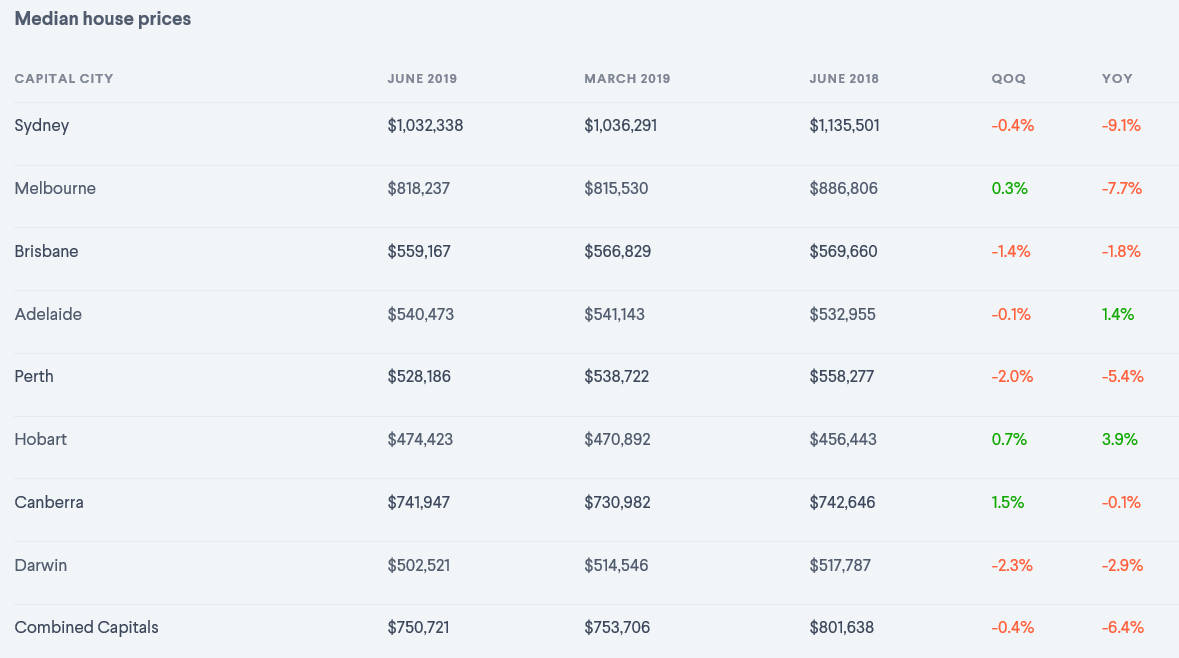Select the Canberra row label
The image size is (1179, 658).
click(49, 503)
